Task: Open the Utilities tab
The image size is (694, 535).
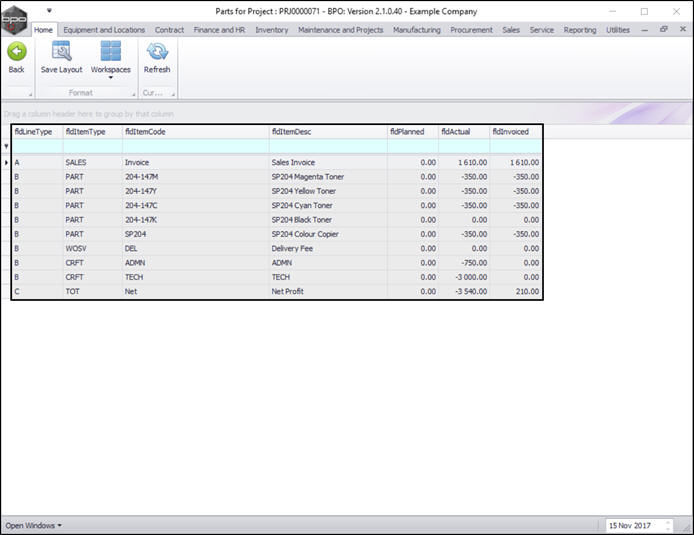Action: (x=618, y=30)
